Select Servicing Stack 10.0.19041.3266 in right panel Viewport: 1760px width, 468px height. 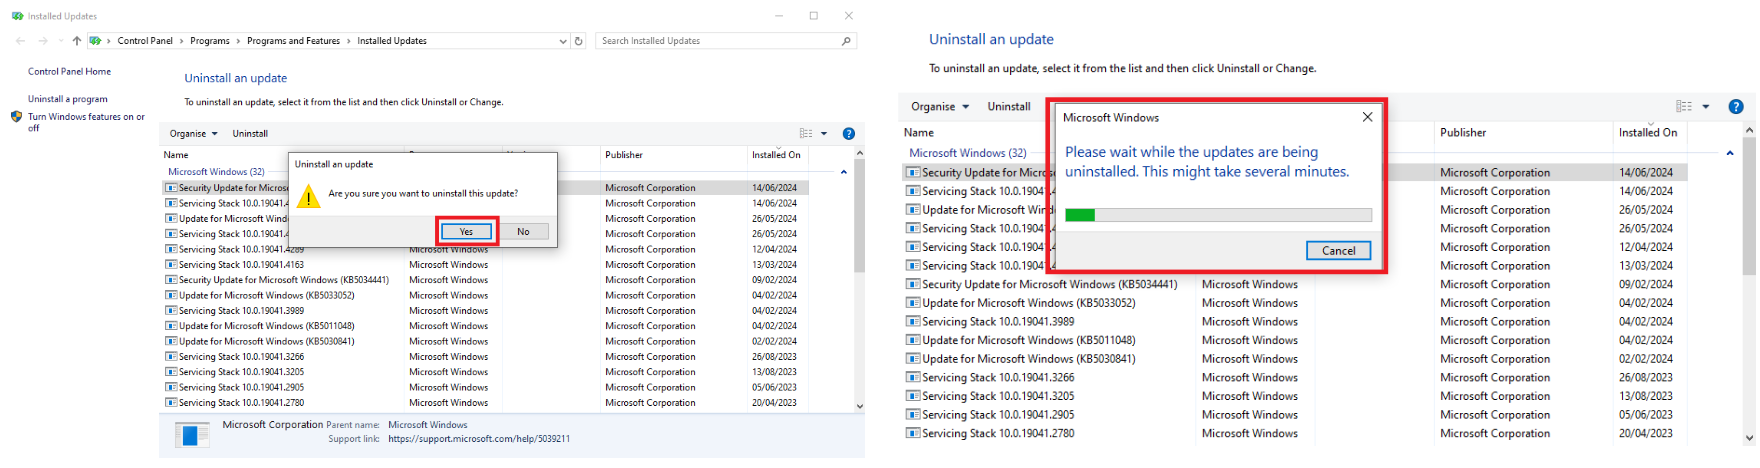[x=1294, y=378]
